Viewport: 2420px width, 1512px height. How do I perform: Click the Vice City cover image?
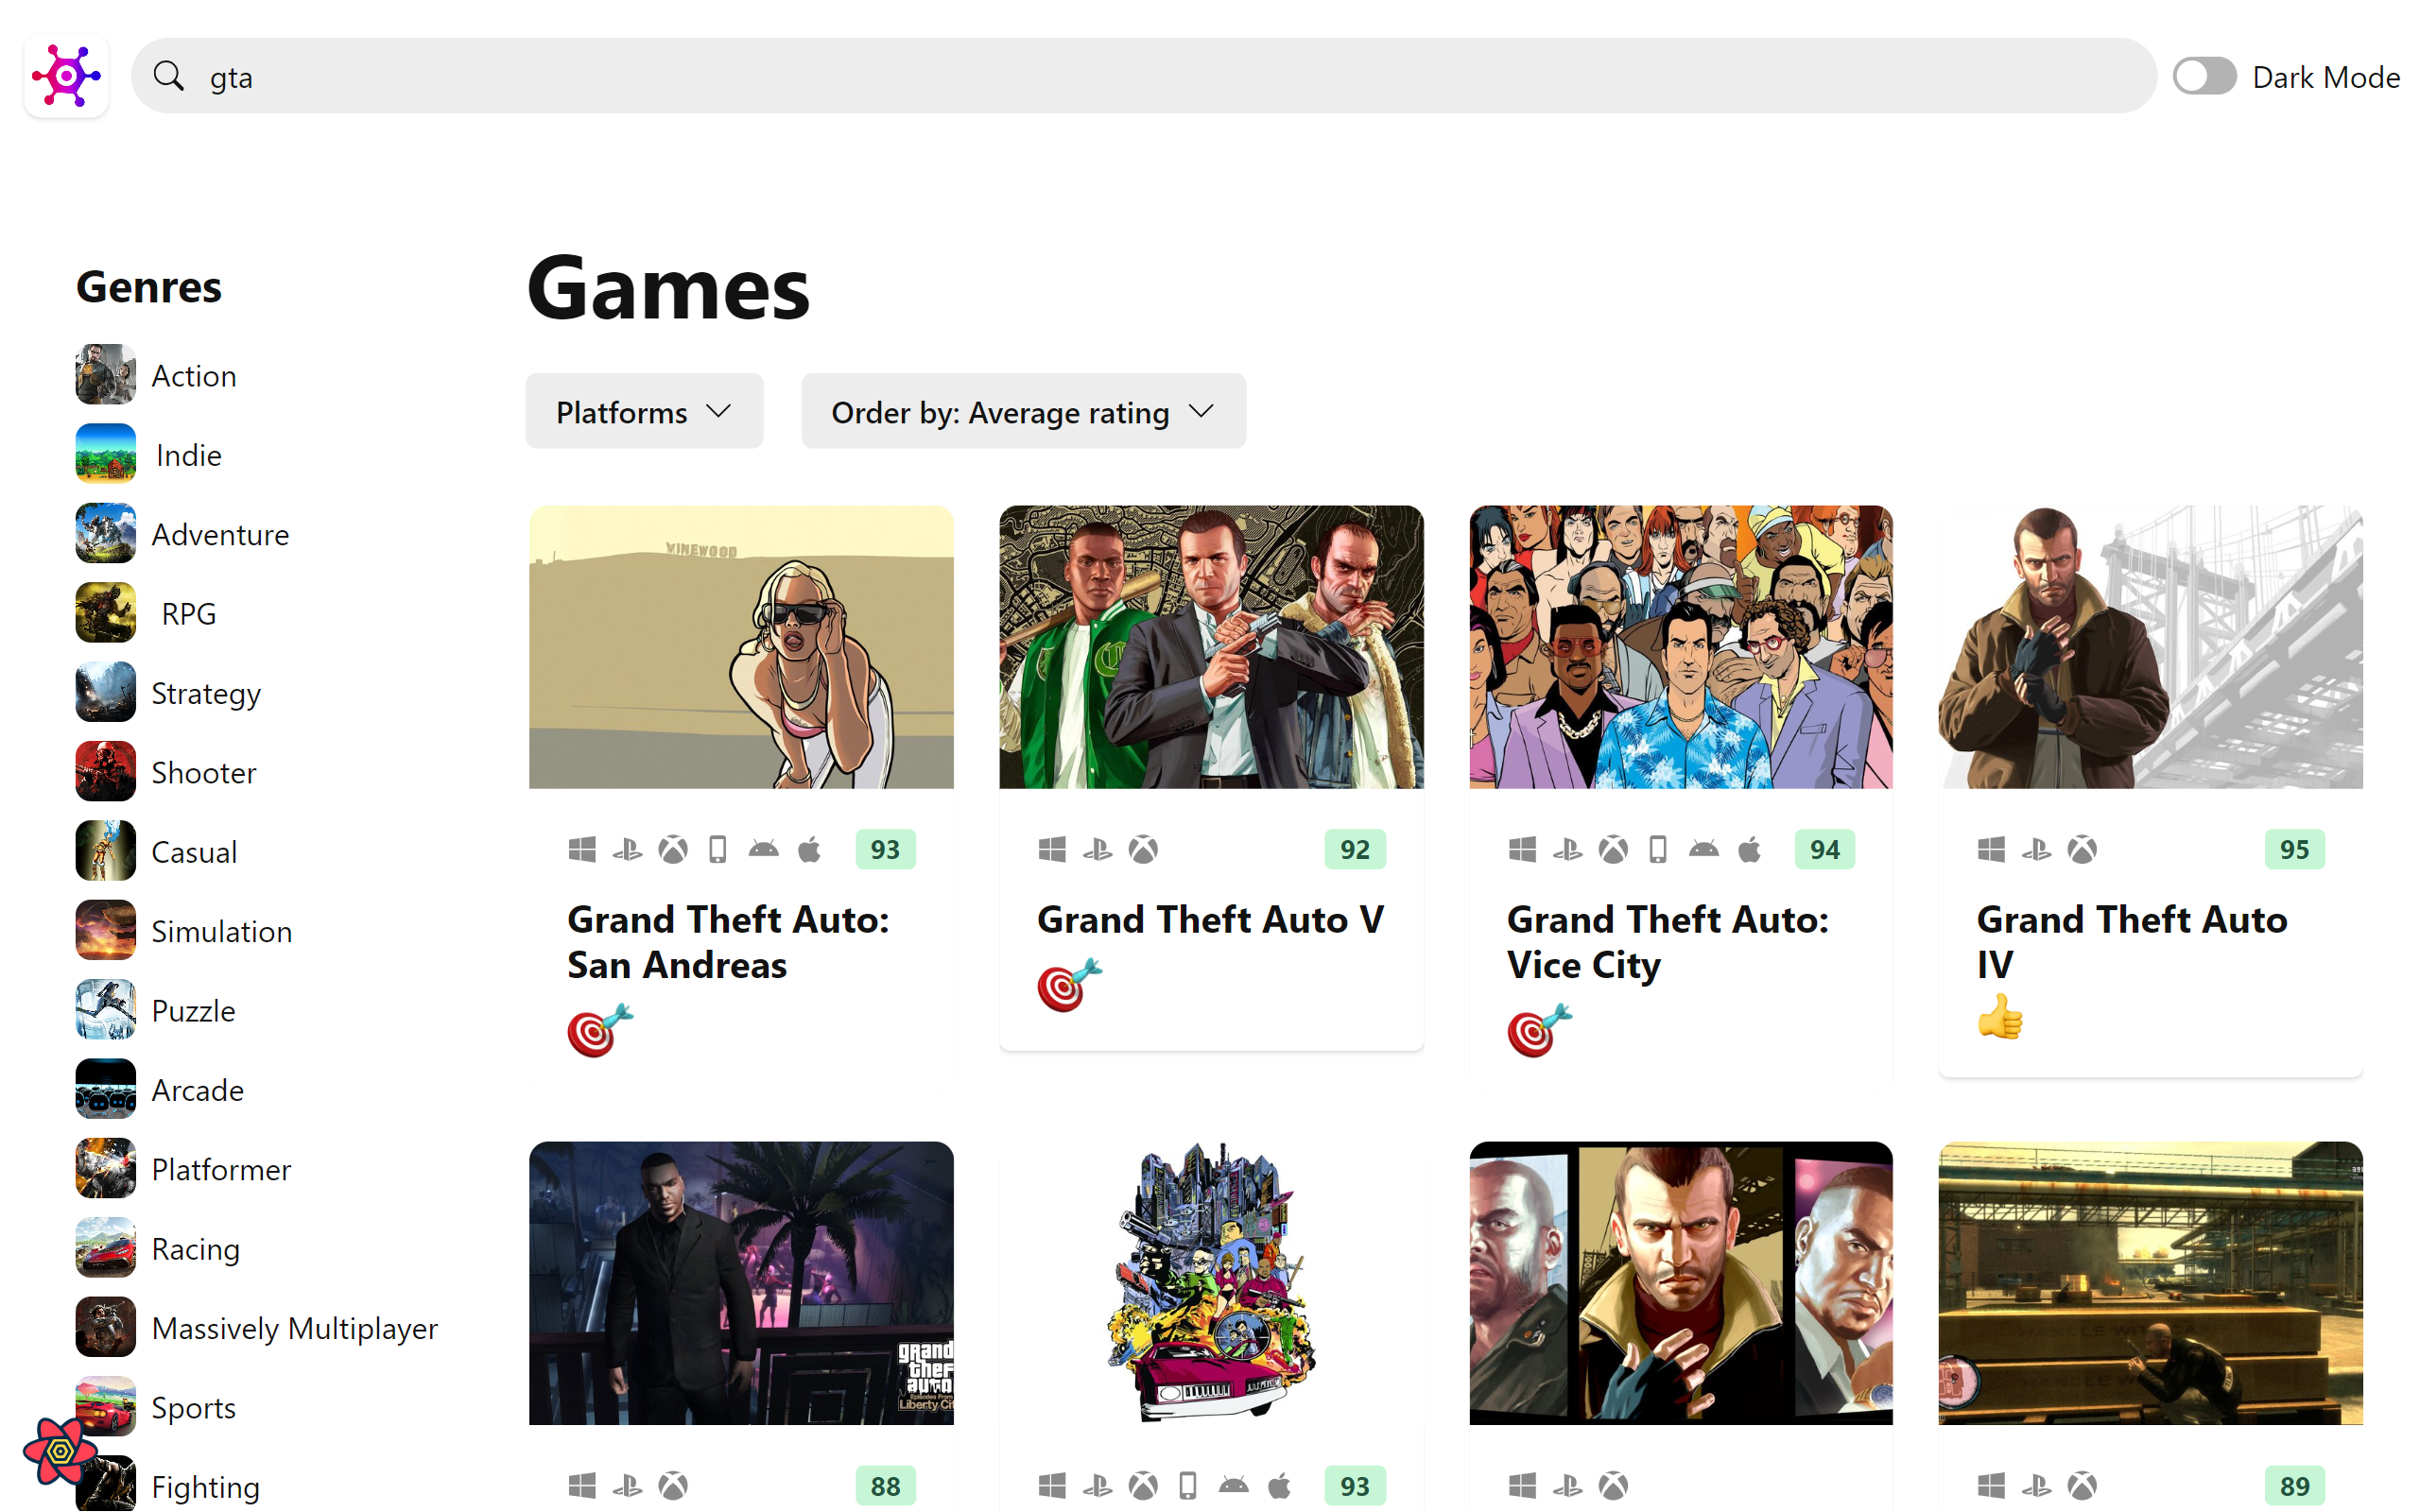(1680, 647)
